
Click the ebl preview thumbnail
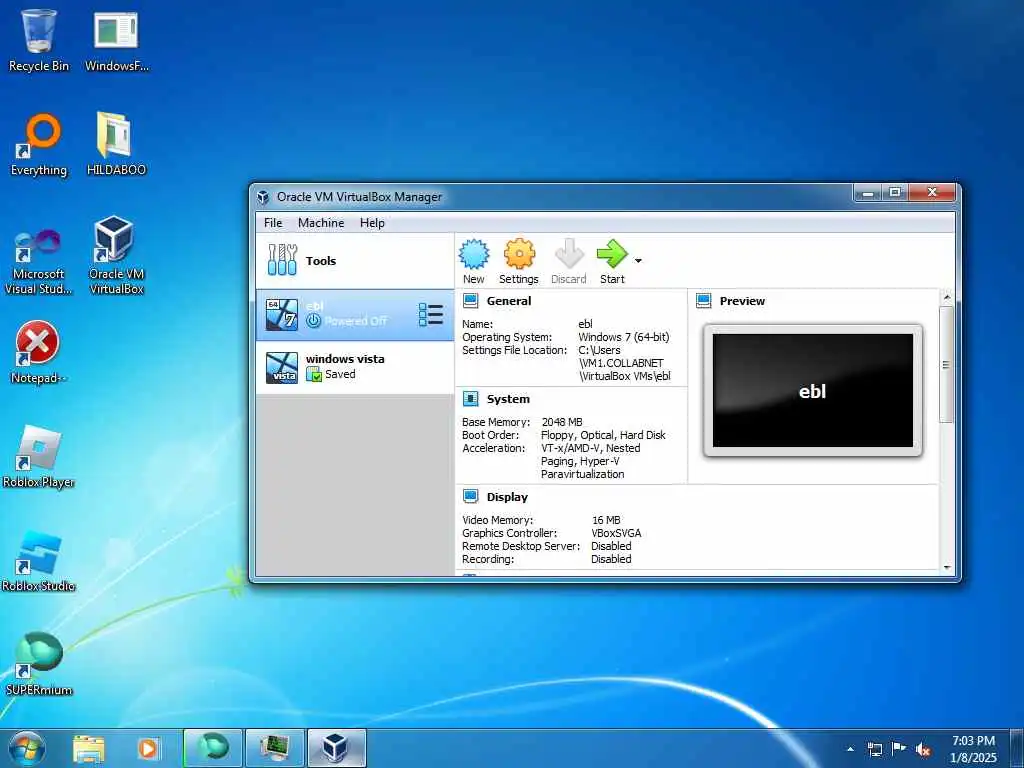(x=812, y=391)
